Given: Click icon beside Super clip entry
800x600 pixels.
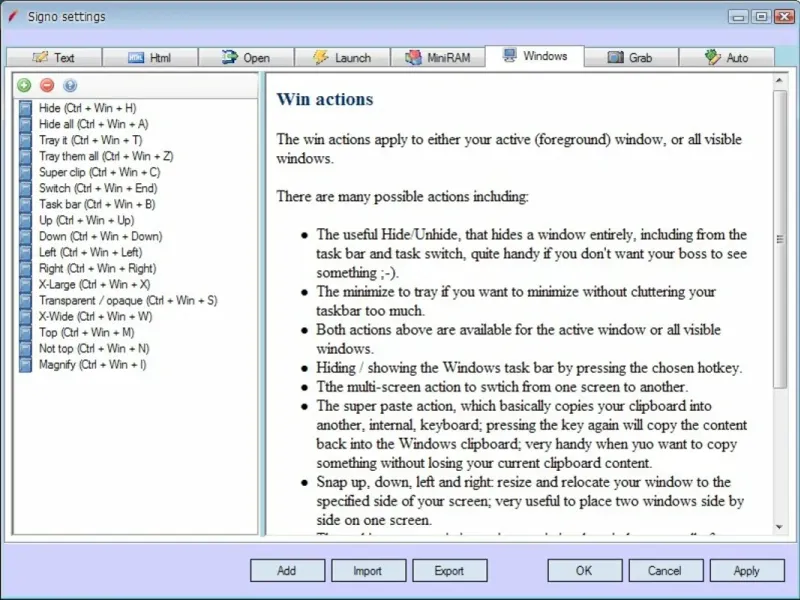Looking at the screenshot, I should [x=26, y=172].
